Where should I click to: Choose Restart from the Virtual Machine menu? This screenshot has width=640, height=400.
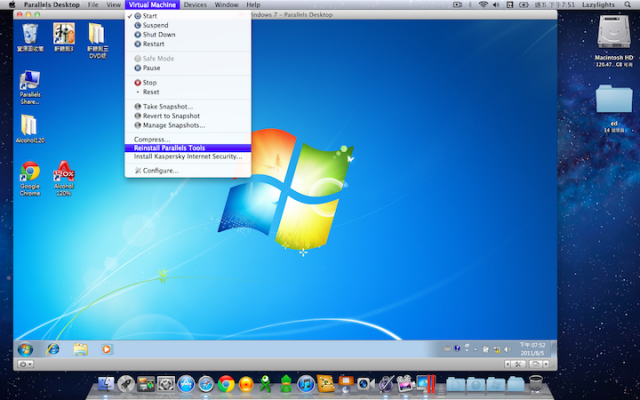click(x=188, y=44)
